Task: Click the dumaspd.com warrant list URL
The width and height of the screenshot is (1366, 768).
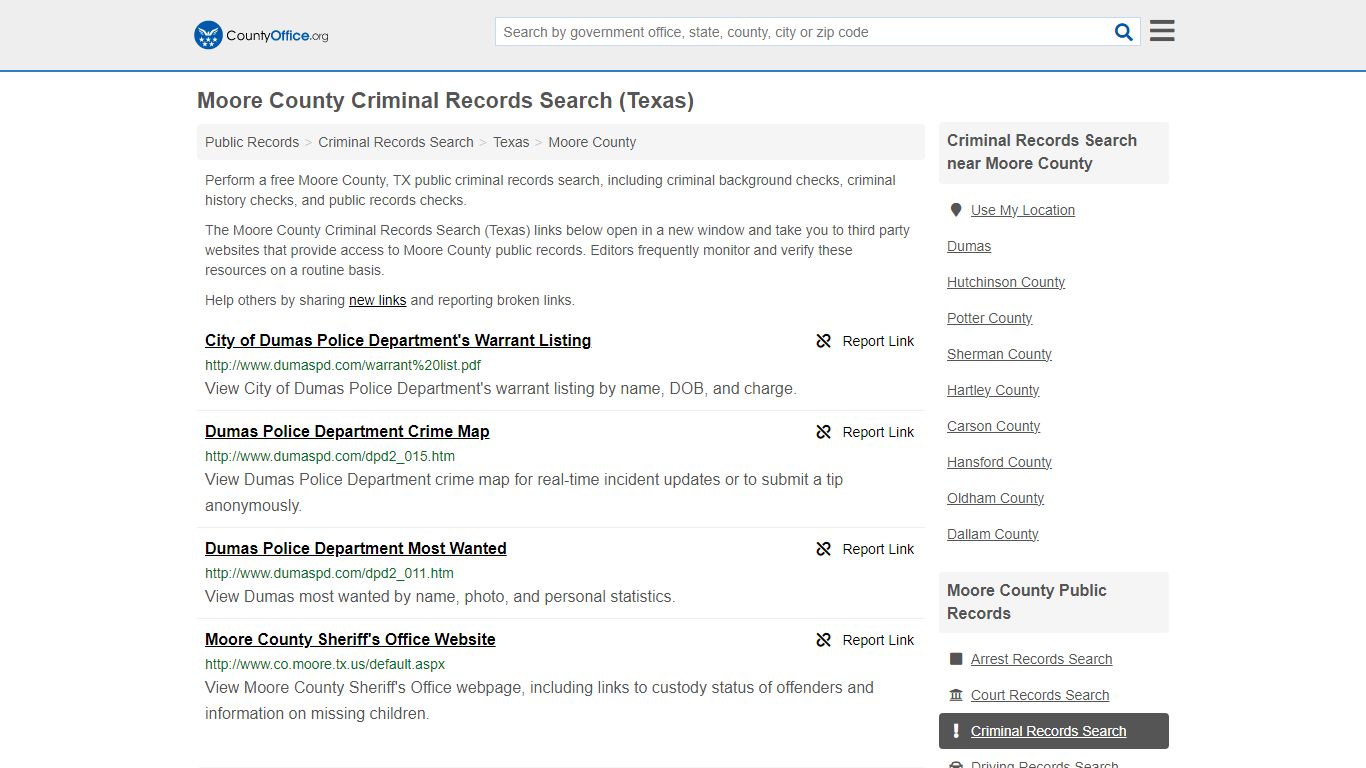Action: (343, 365)
